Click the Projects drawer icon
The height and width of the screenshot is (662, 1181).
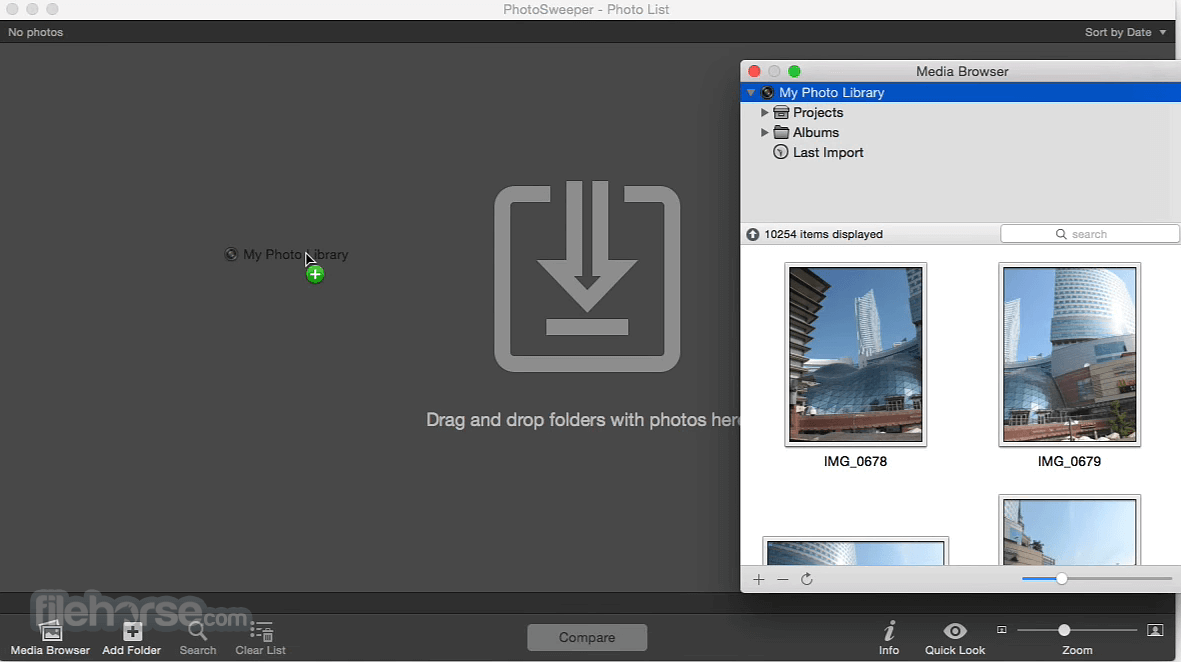781,112
